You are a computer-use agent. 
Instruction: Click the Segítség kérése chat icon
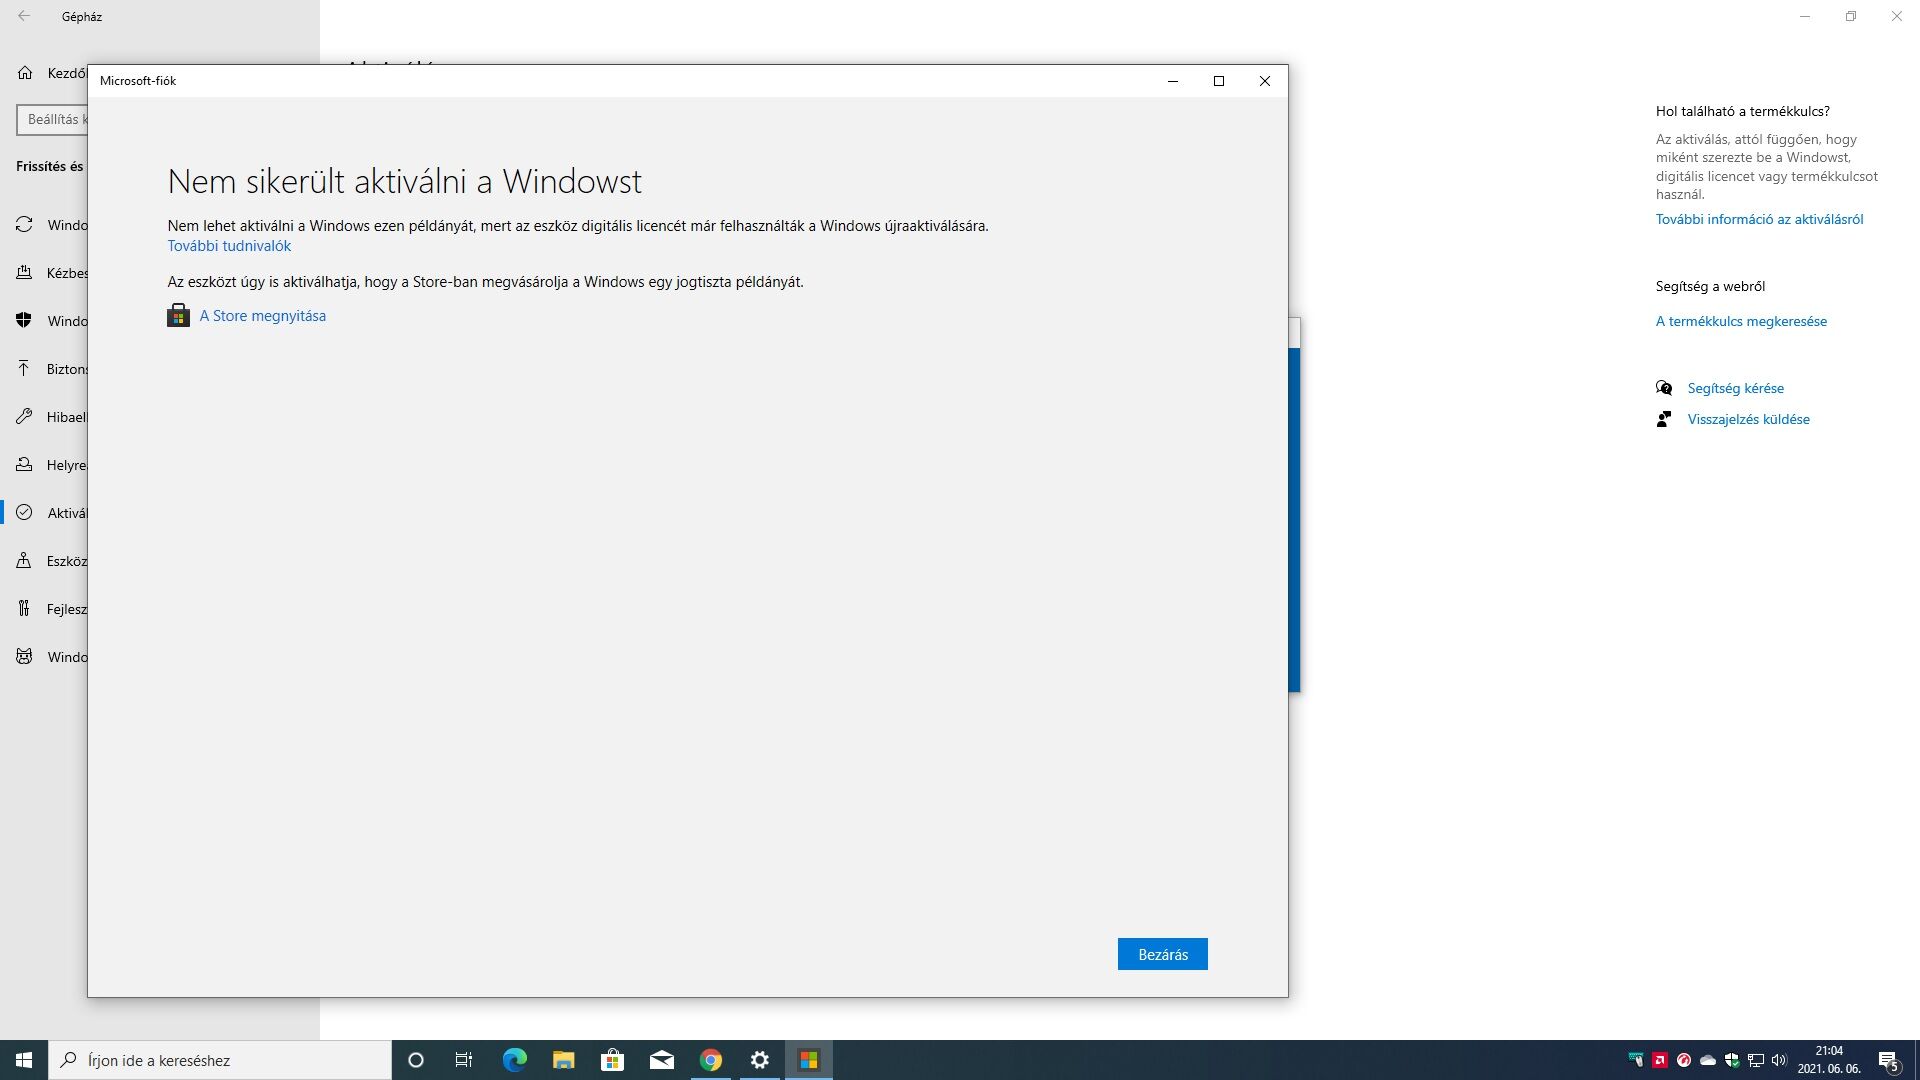tap(1664, 388)
